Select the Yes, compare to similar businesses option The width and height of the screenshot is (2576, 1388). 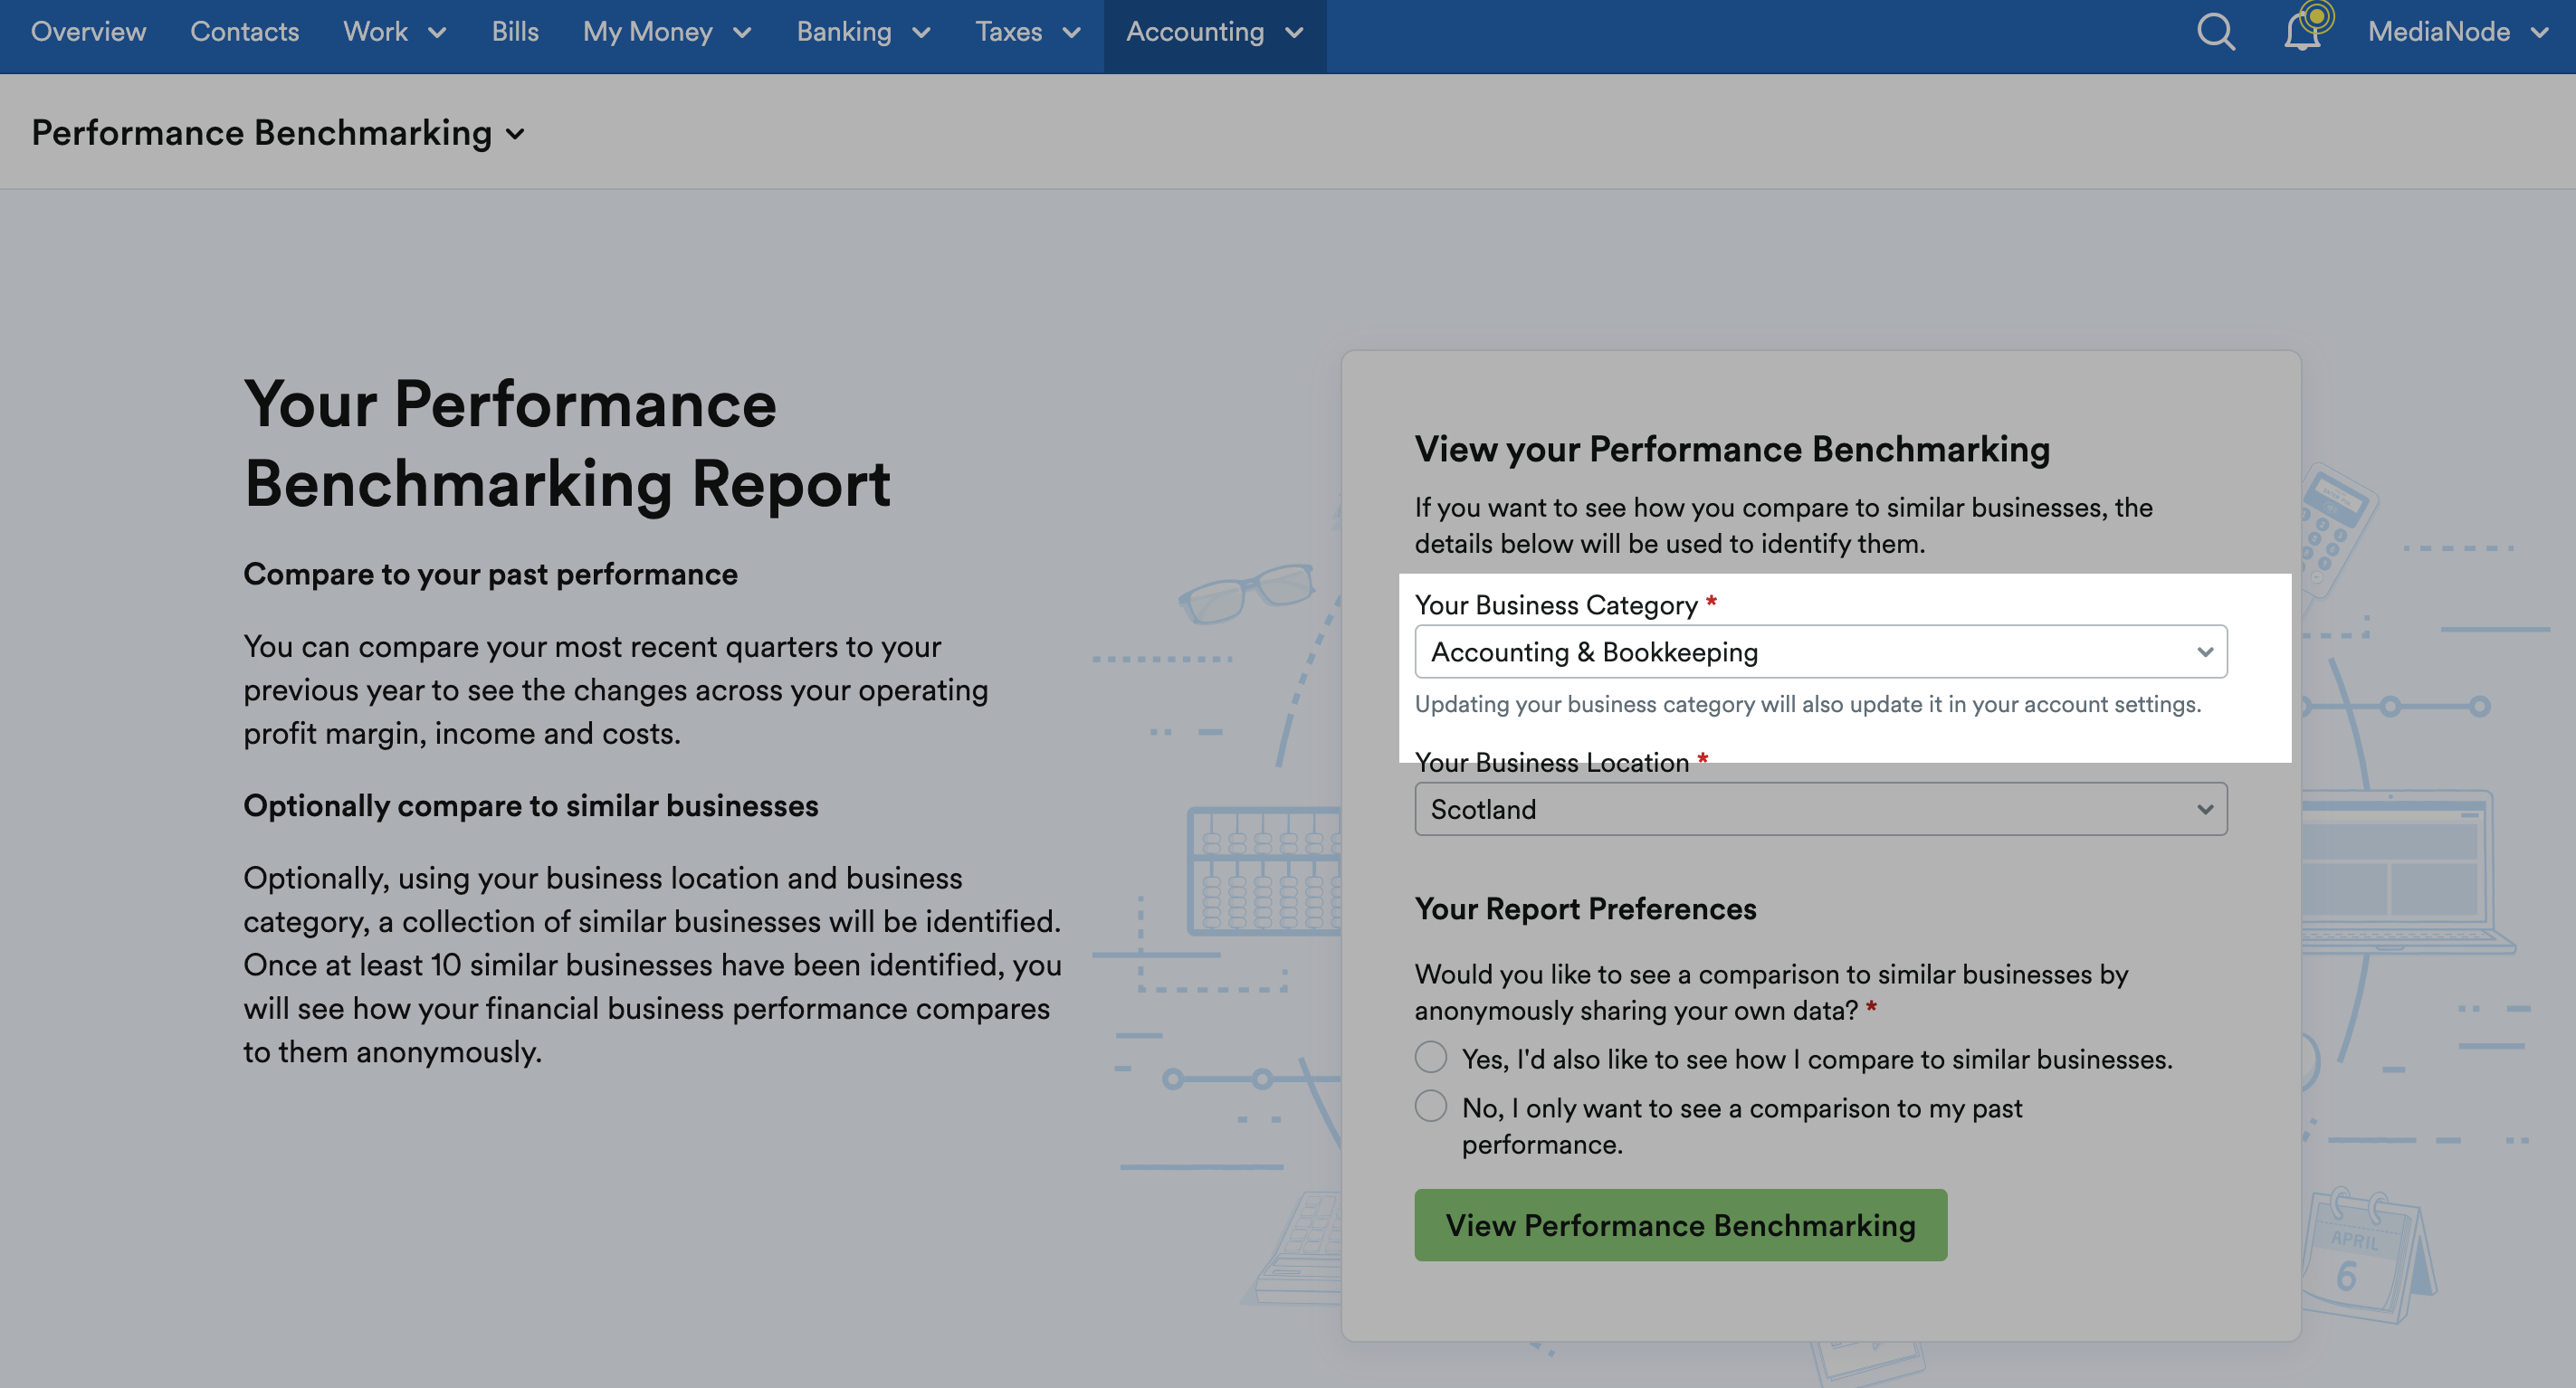[1430, 1057]
